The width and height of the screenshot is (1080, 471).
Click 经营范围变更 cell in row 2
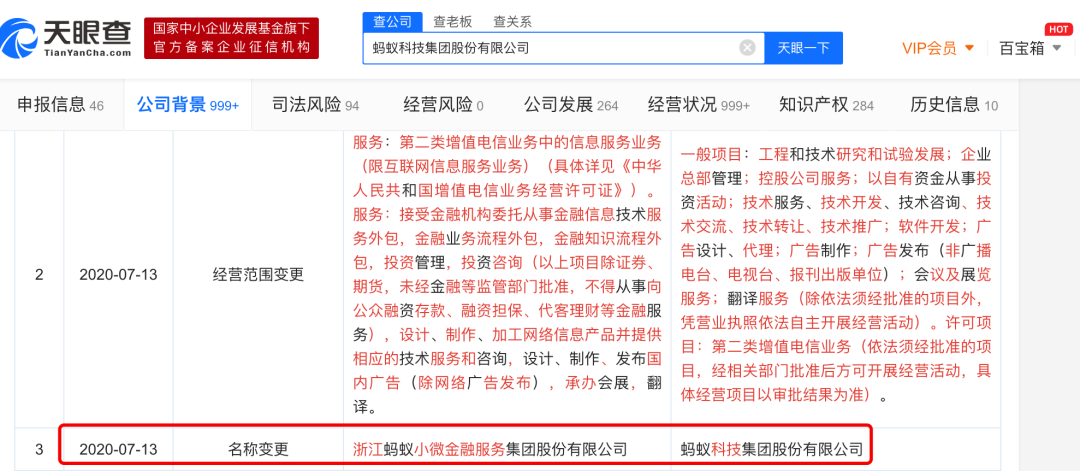tap(258, 275)
